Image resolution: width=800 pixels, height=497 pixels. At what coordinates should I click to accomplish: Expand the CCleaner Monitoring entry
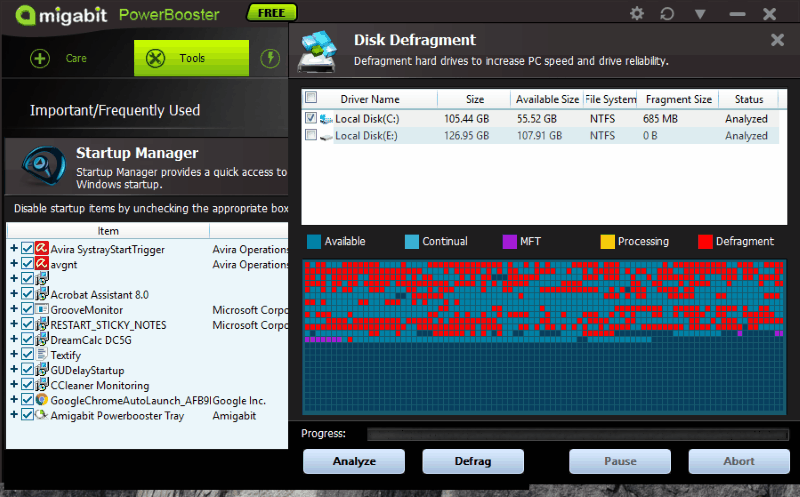[14, 384]
